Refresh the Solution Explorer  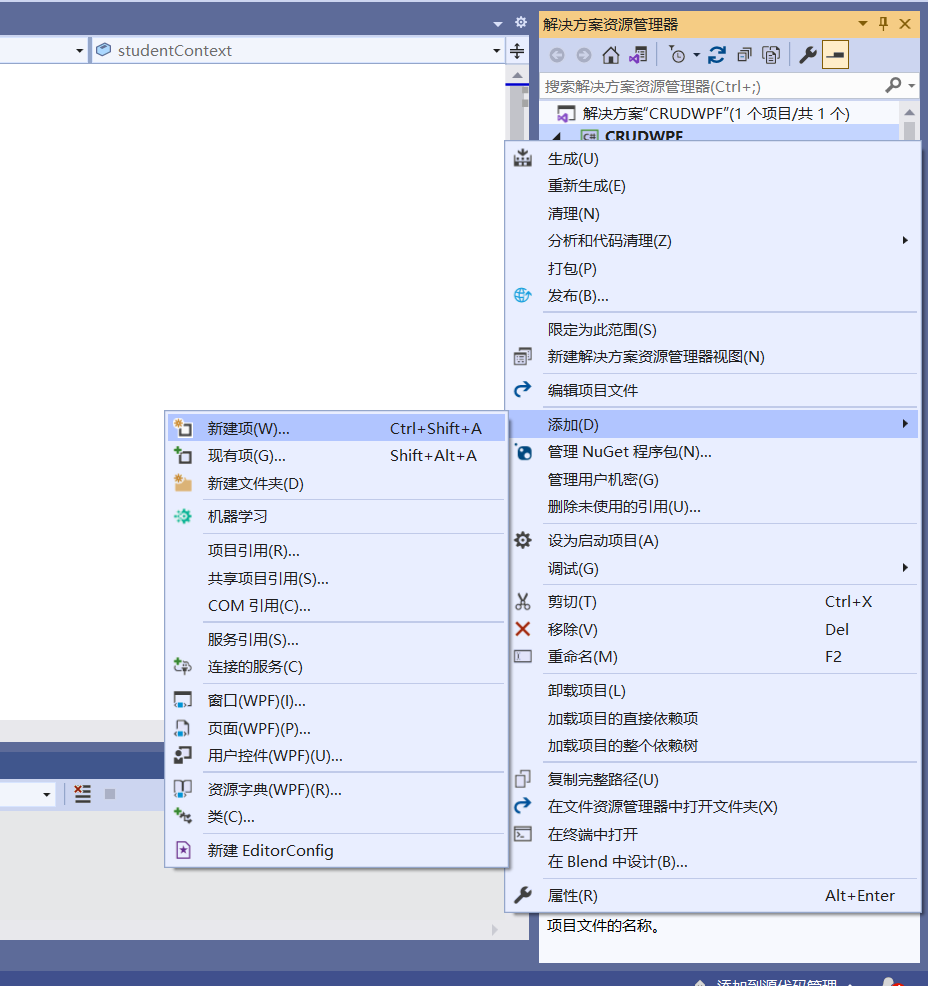716,54
